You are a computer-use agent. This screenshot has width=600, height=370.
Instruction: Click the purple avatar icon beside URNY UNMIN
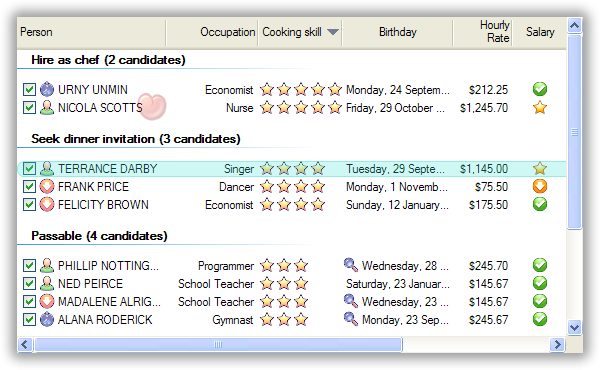pos(47,89)
